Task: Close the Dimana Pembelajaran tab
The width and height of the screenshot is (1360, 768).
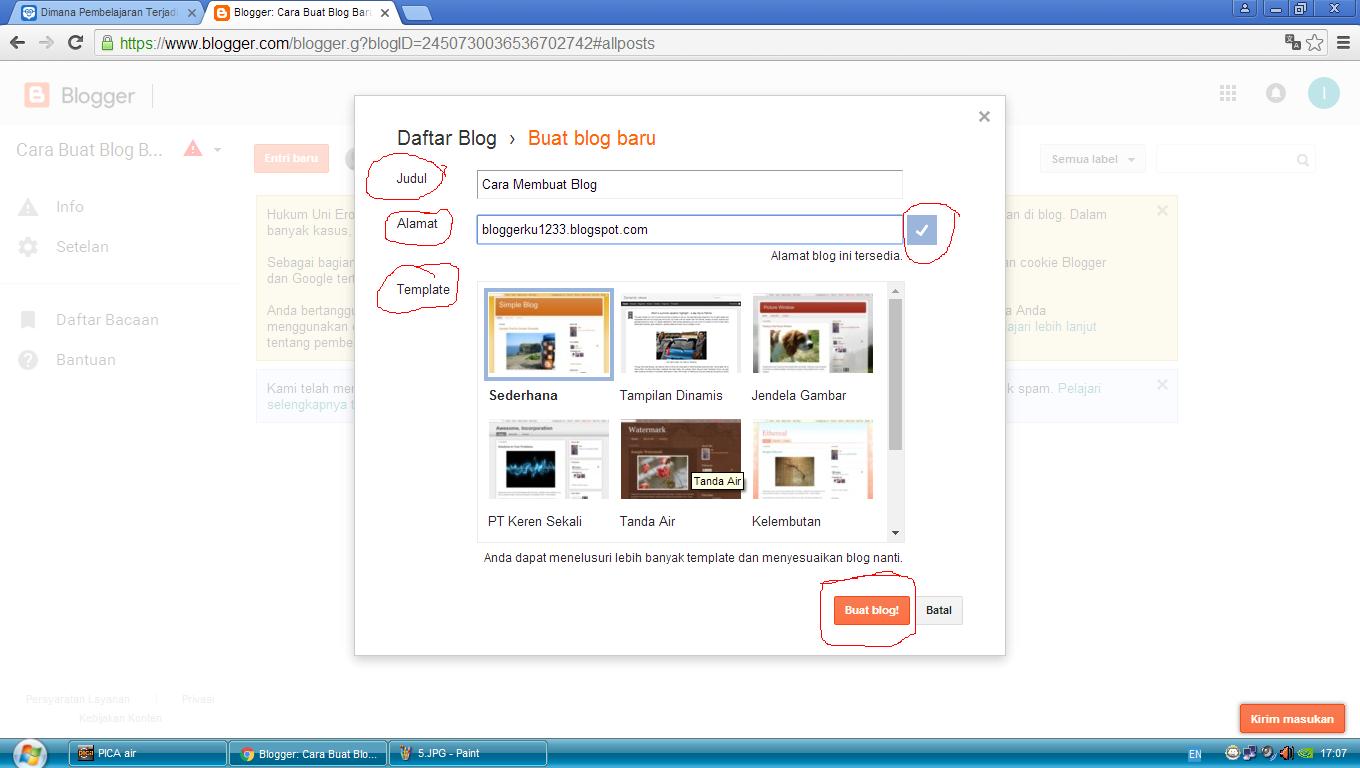Action: (192, 13)
